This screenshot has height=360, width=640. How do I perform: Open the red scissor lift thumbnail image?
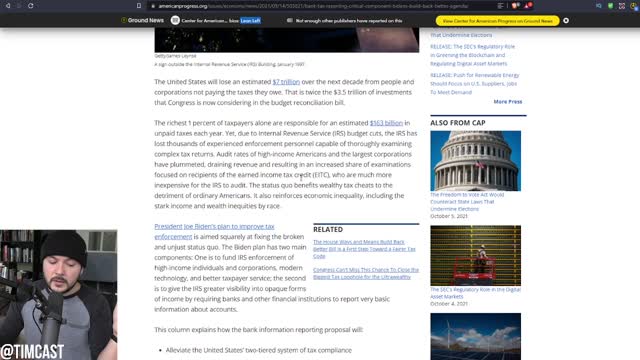pyautogui.click(x=476, y=256)
